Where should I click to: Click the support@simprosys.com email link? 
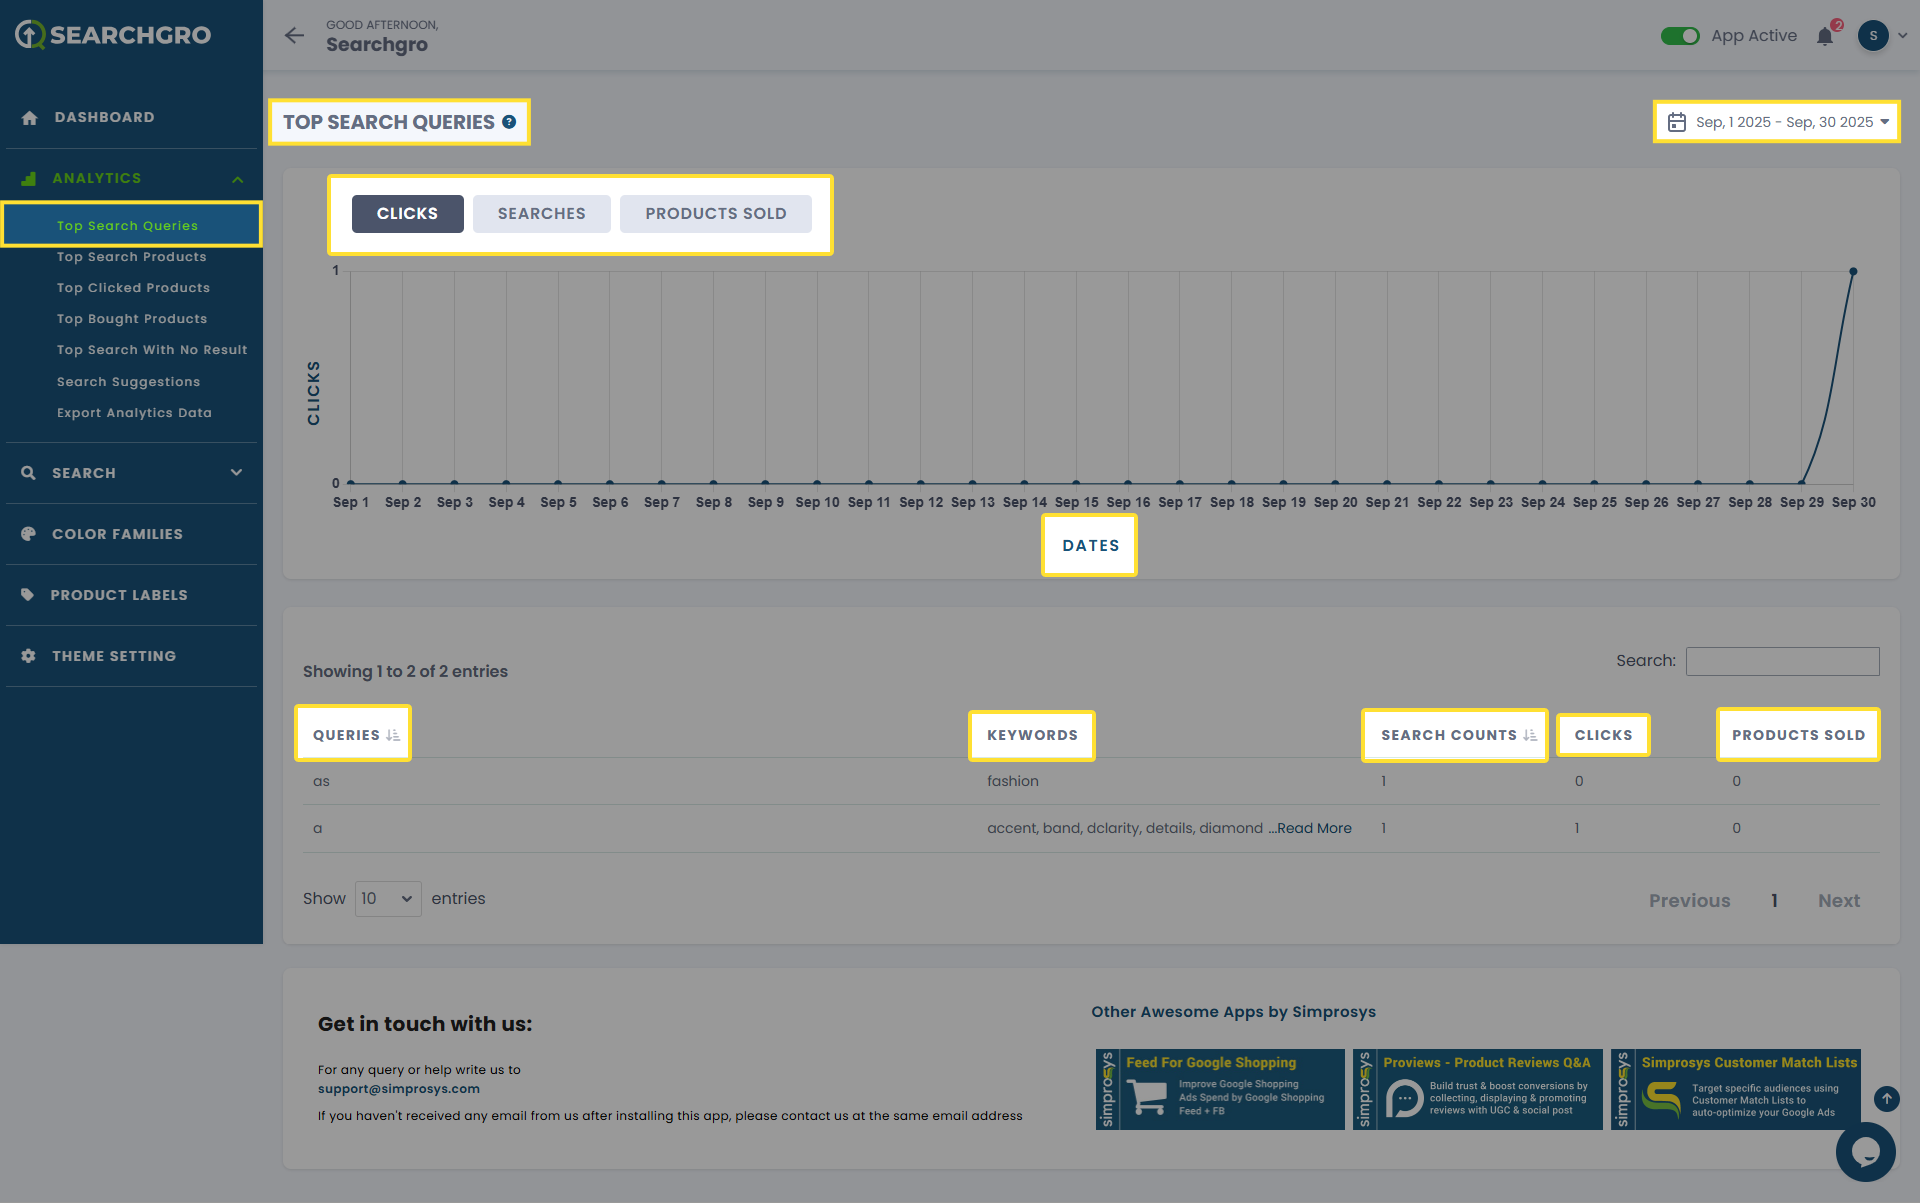click(x=398, y=1089)
